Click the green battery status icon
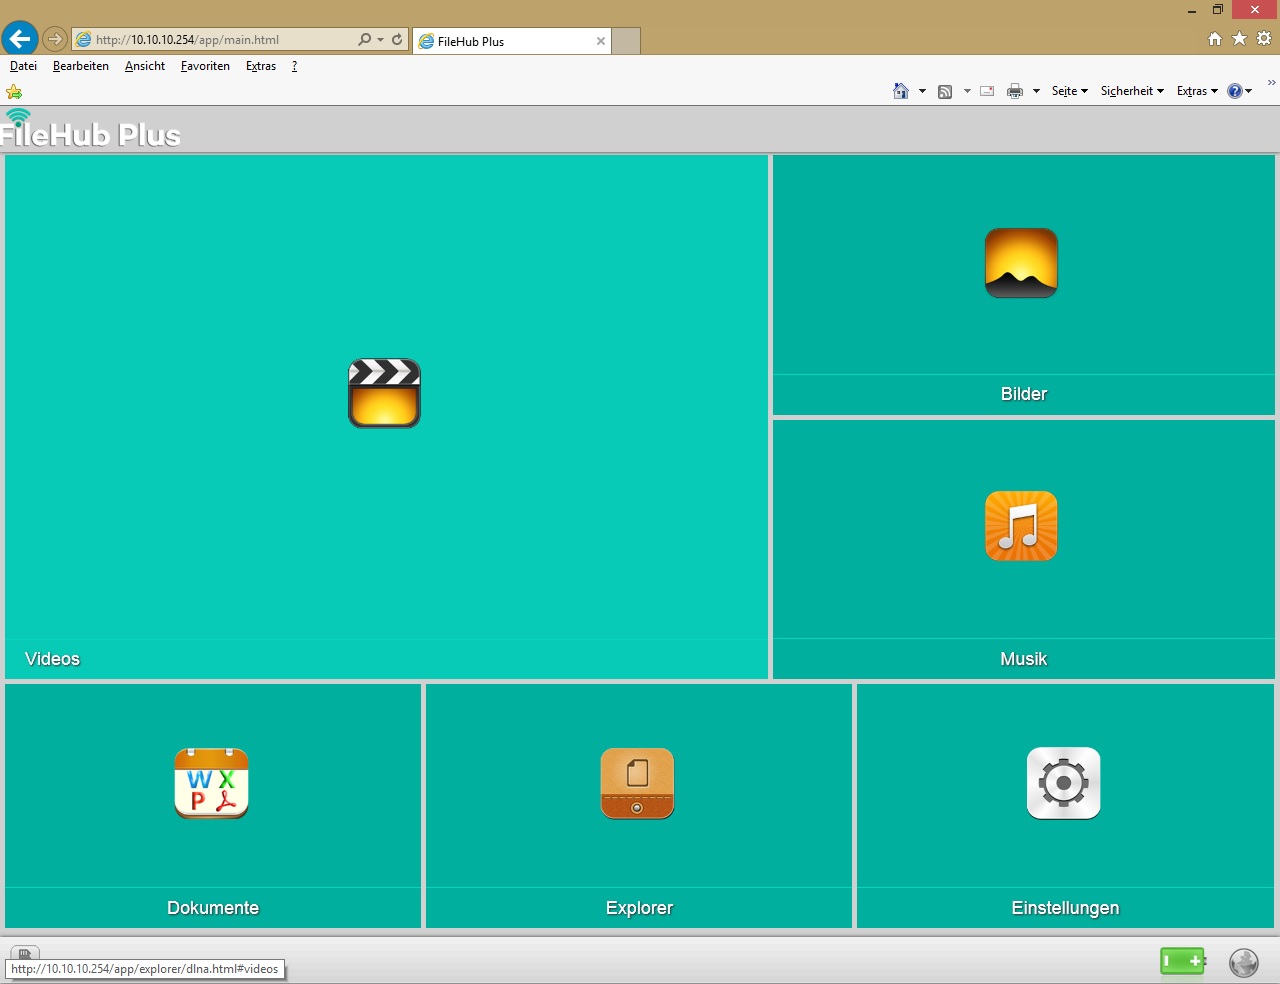Viewport: 1280px width, 984px height. [1182, 961]
